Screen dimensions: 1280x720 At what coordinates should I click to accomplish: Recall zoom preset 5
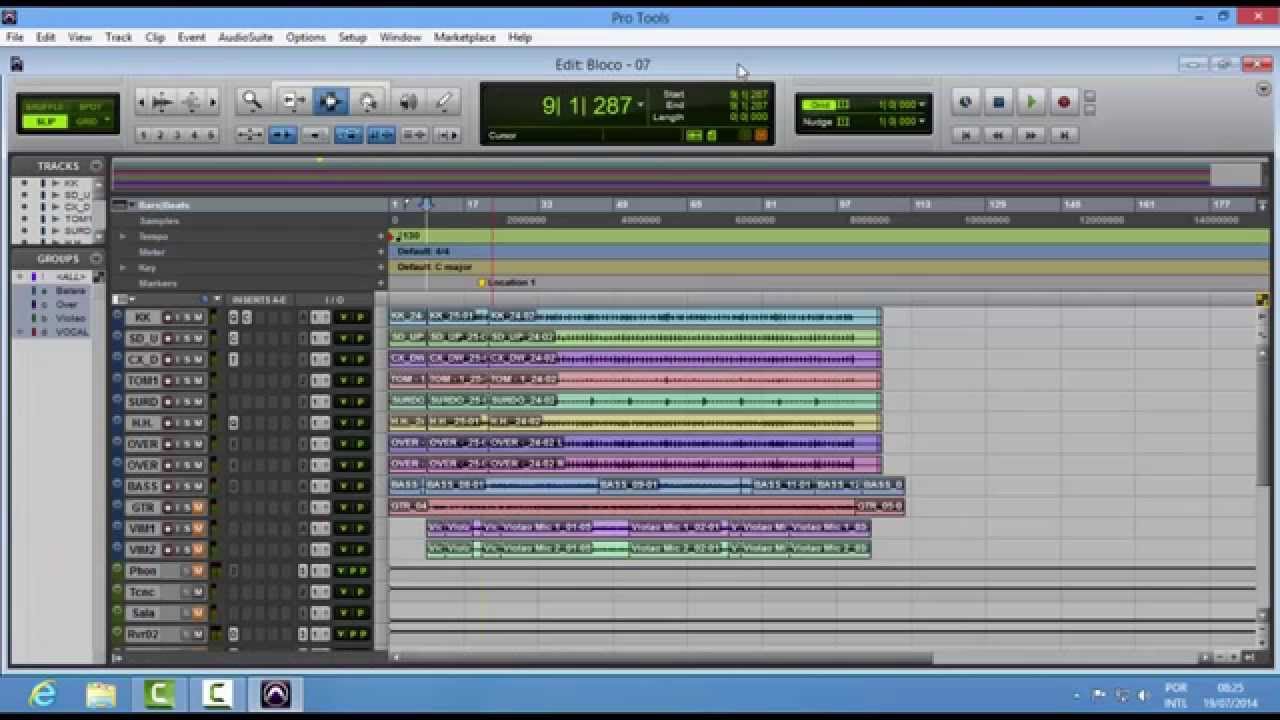pos(210,135)
